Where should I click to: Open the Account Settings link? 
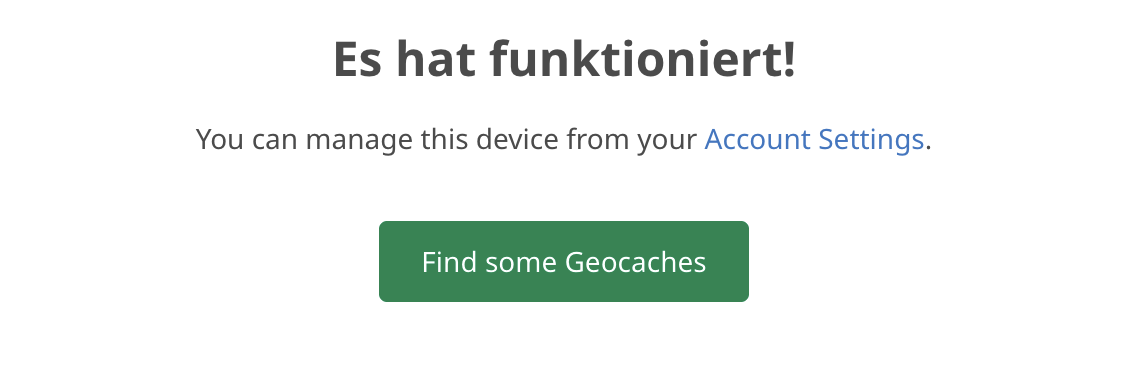click(814, 139)
